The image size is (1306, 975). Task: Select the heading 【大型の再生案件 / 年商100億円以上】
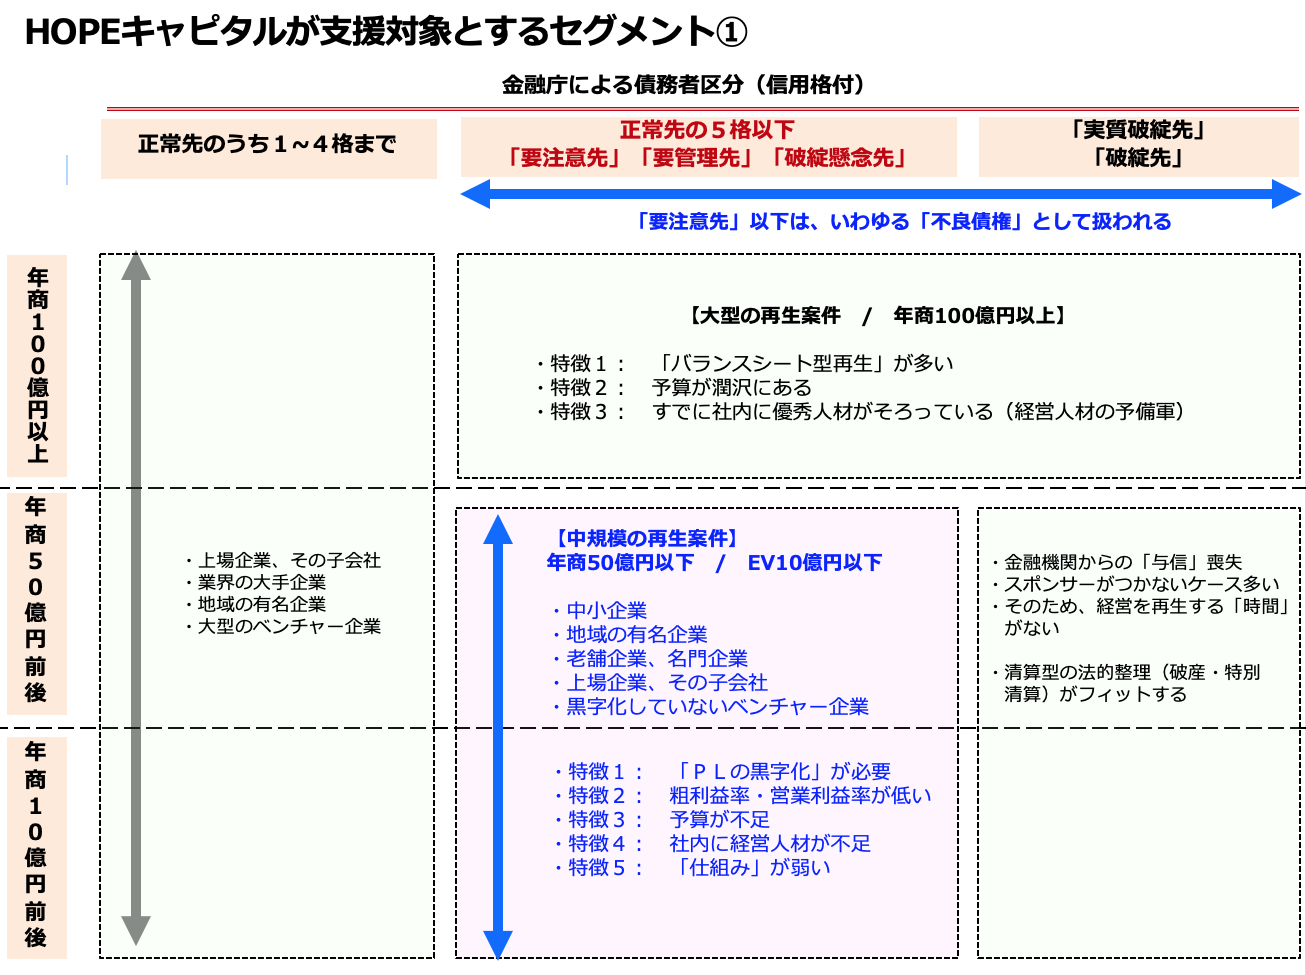coord(877,316)
